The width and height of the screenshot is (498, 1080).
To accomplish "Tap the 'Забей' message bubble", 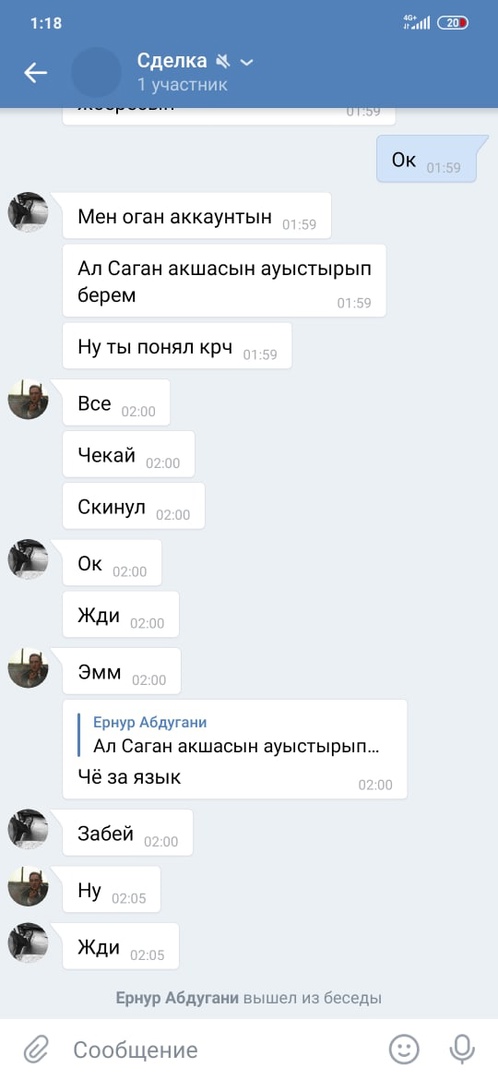I will point(127,832).
